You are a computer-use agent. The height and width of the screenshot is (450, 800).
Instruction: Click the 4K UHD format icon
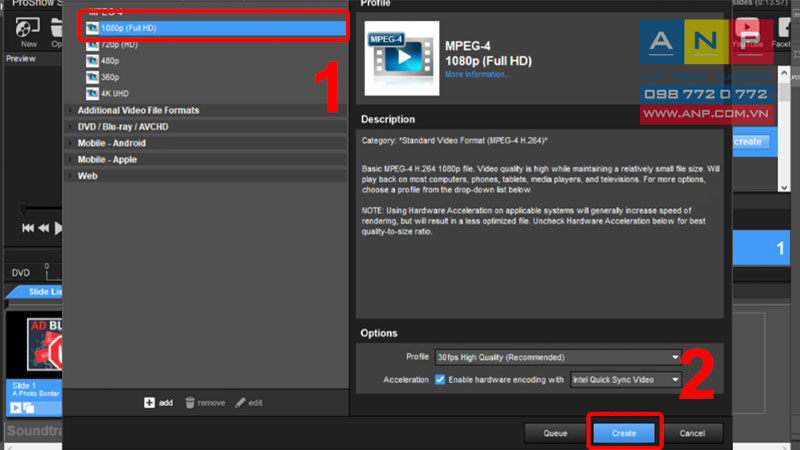tap(92, 93)
